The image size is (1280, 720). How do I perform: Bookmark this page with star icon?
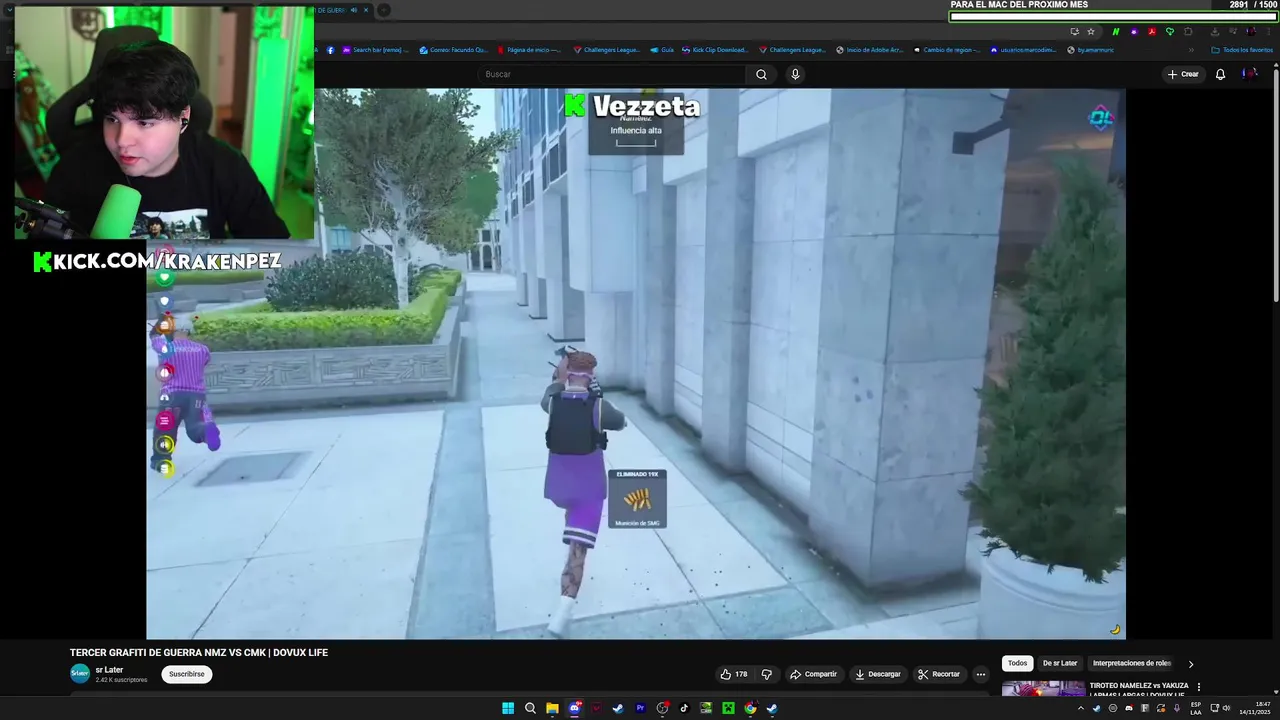1091,31
